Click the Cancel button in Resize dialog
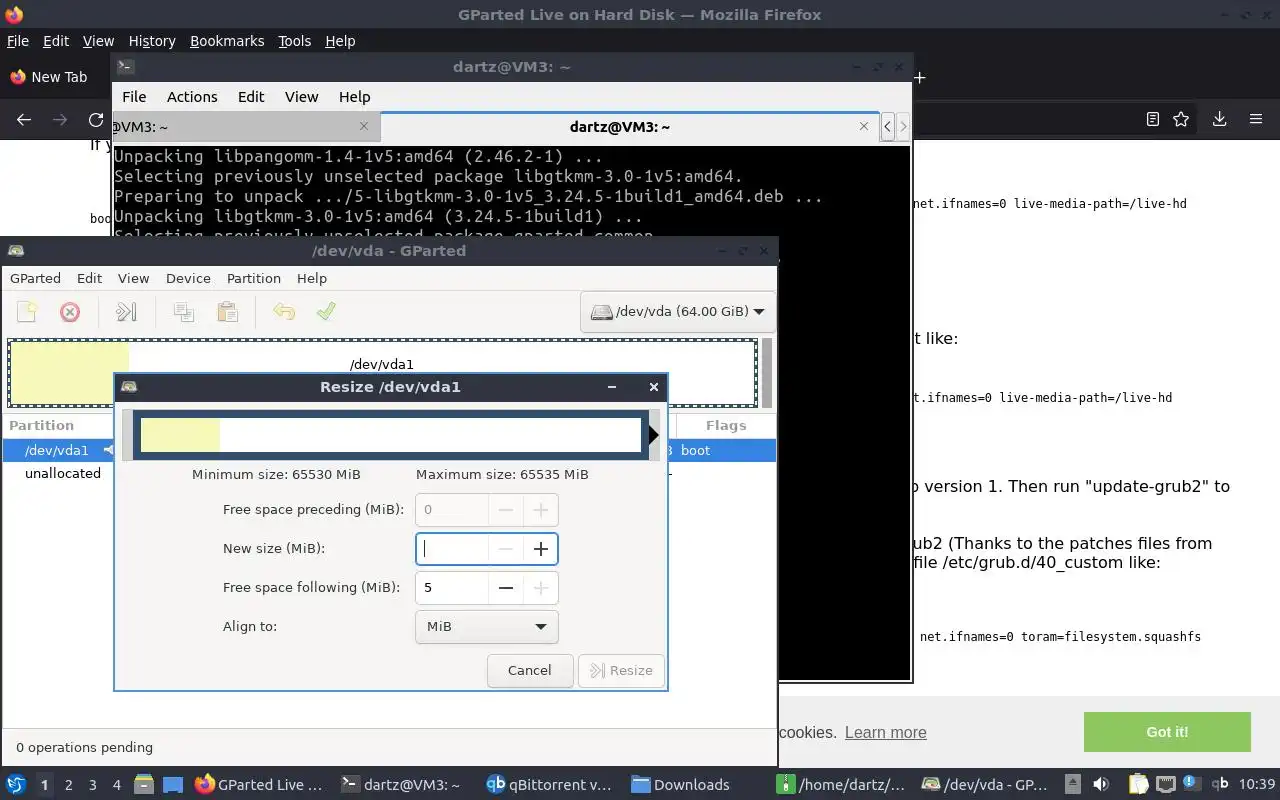The image size is (1280, 800). [530, 670]
